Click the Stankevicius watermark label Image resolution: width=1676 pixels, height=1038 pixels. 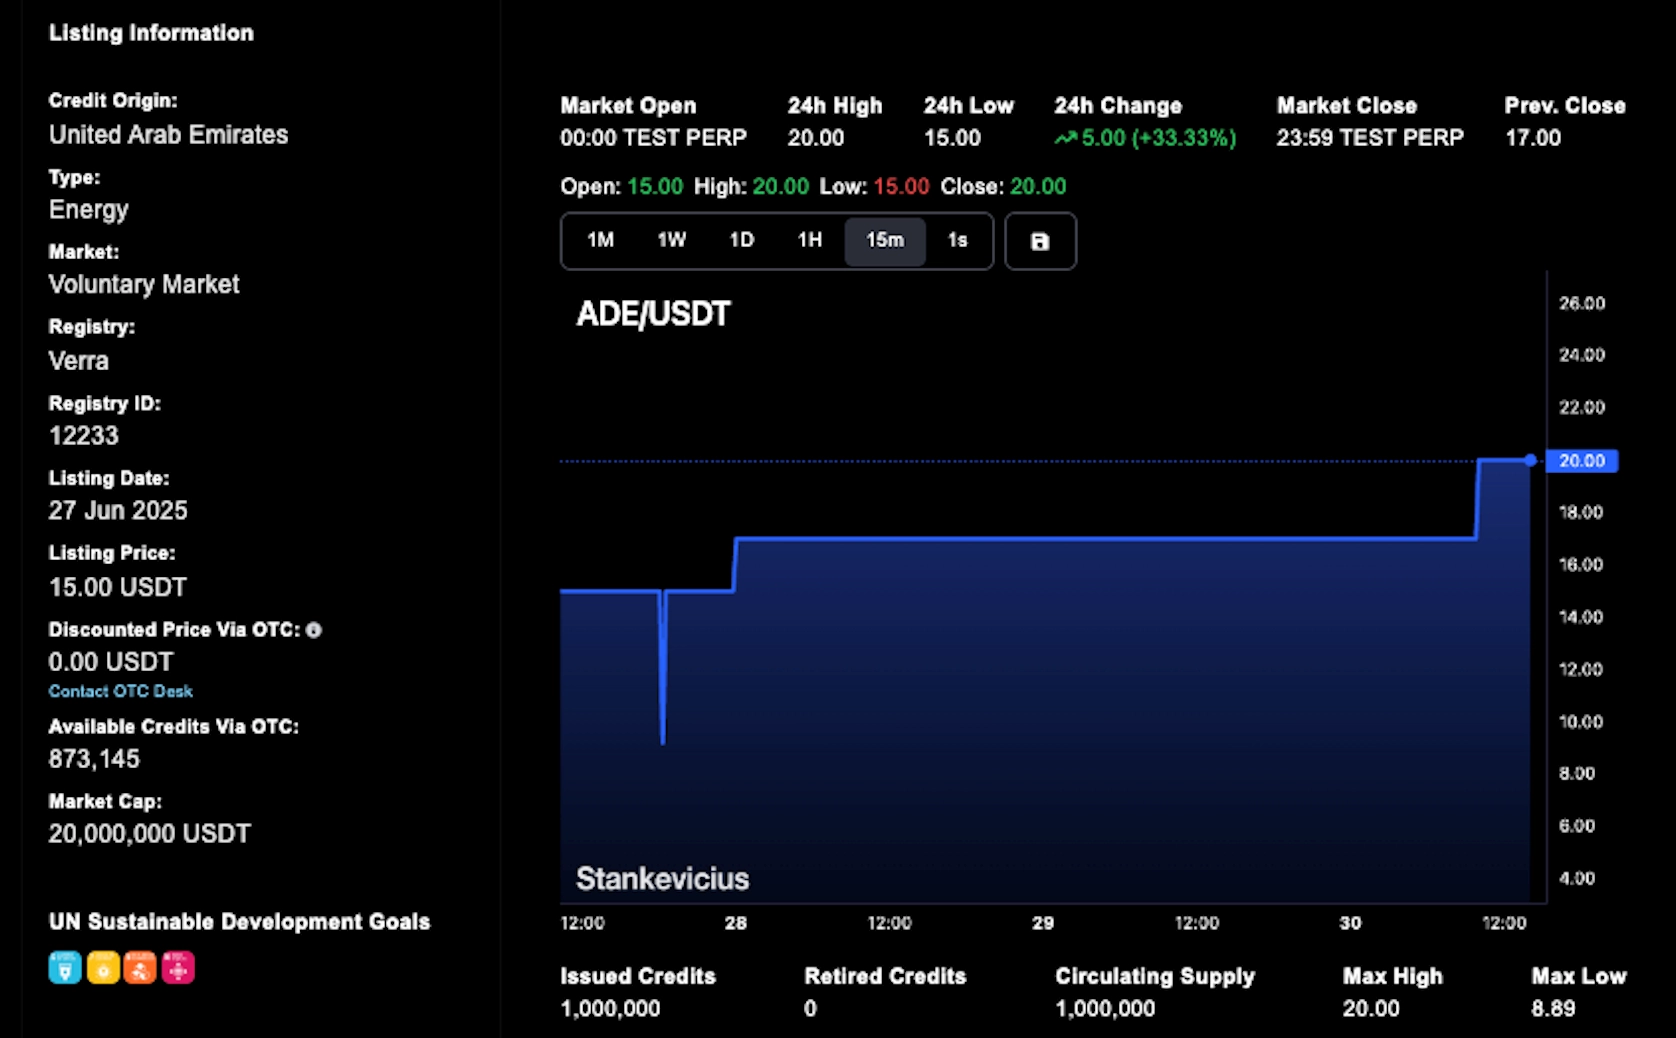662,878
